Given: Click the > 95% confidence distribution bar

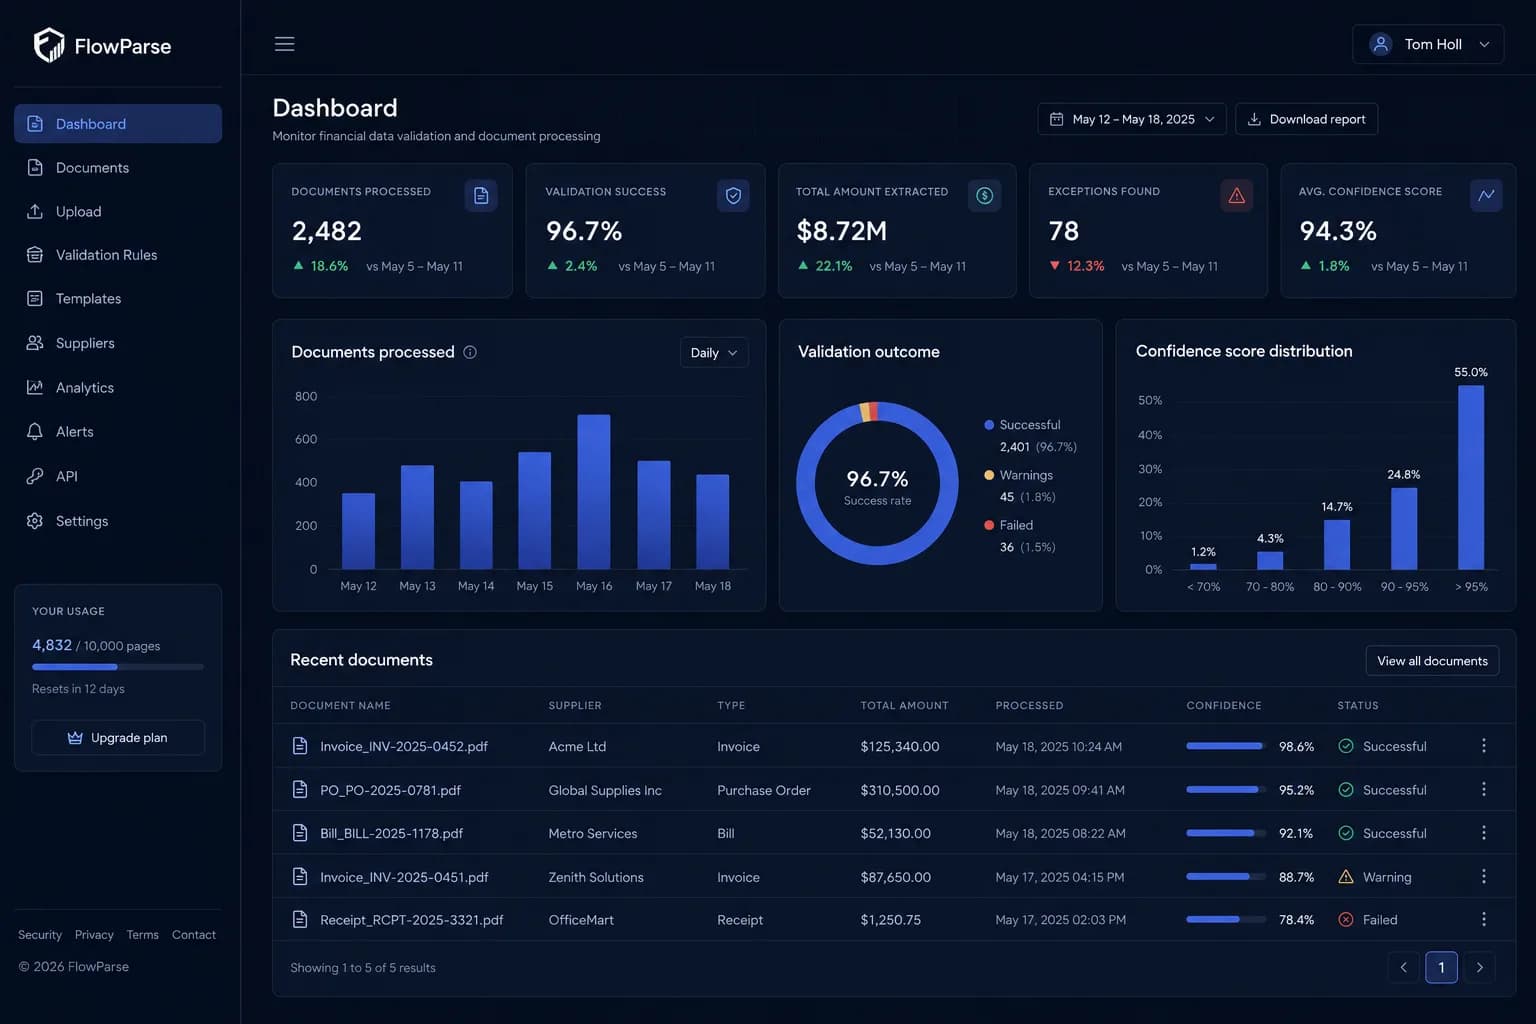Looking at the screenshot, I should (x=1471, y=478).
